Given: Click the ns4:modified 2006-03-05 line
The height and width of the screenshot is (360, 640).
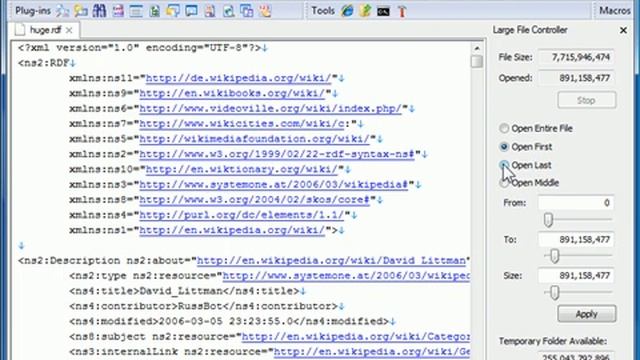Looking at the screenshot, I should 232,321.
